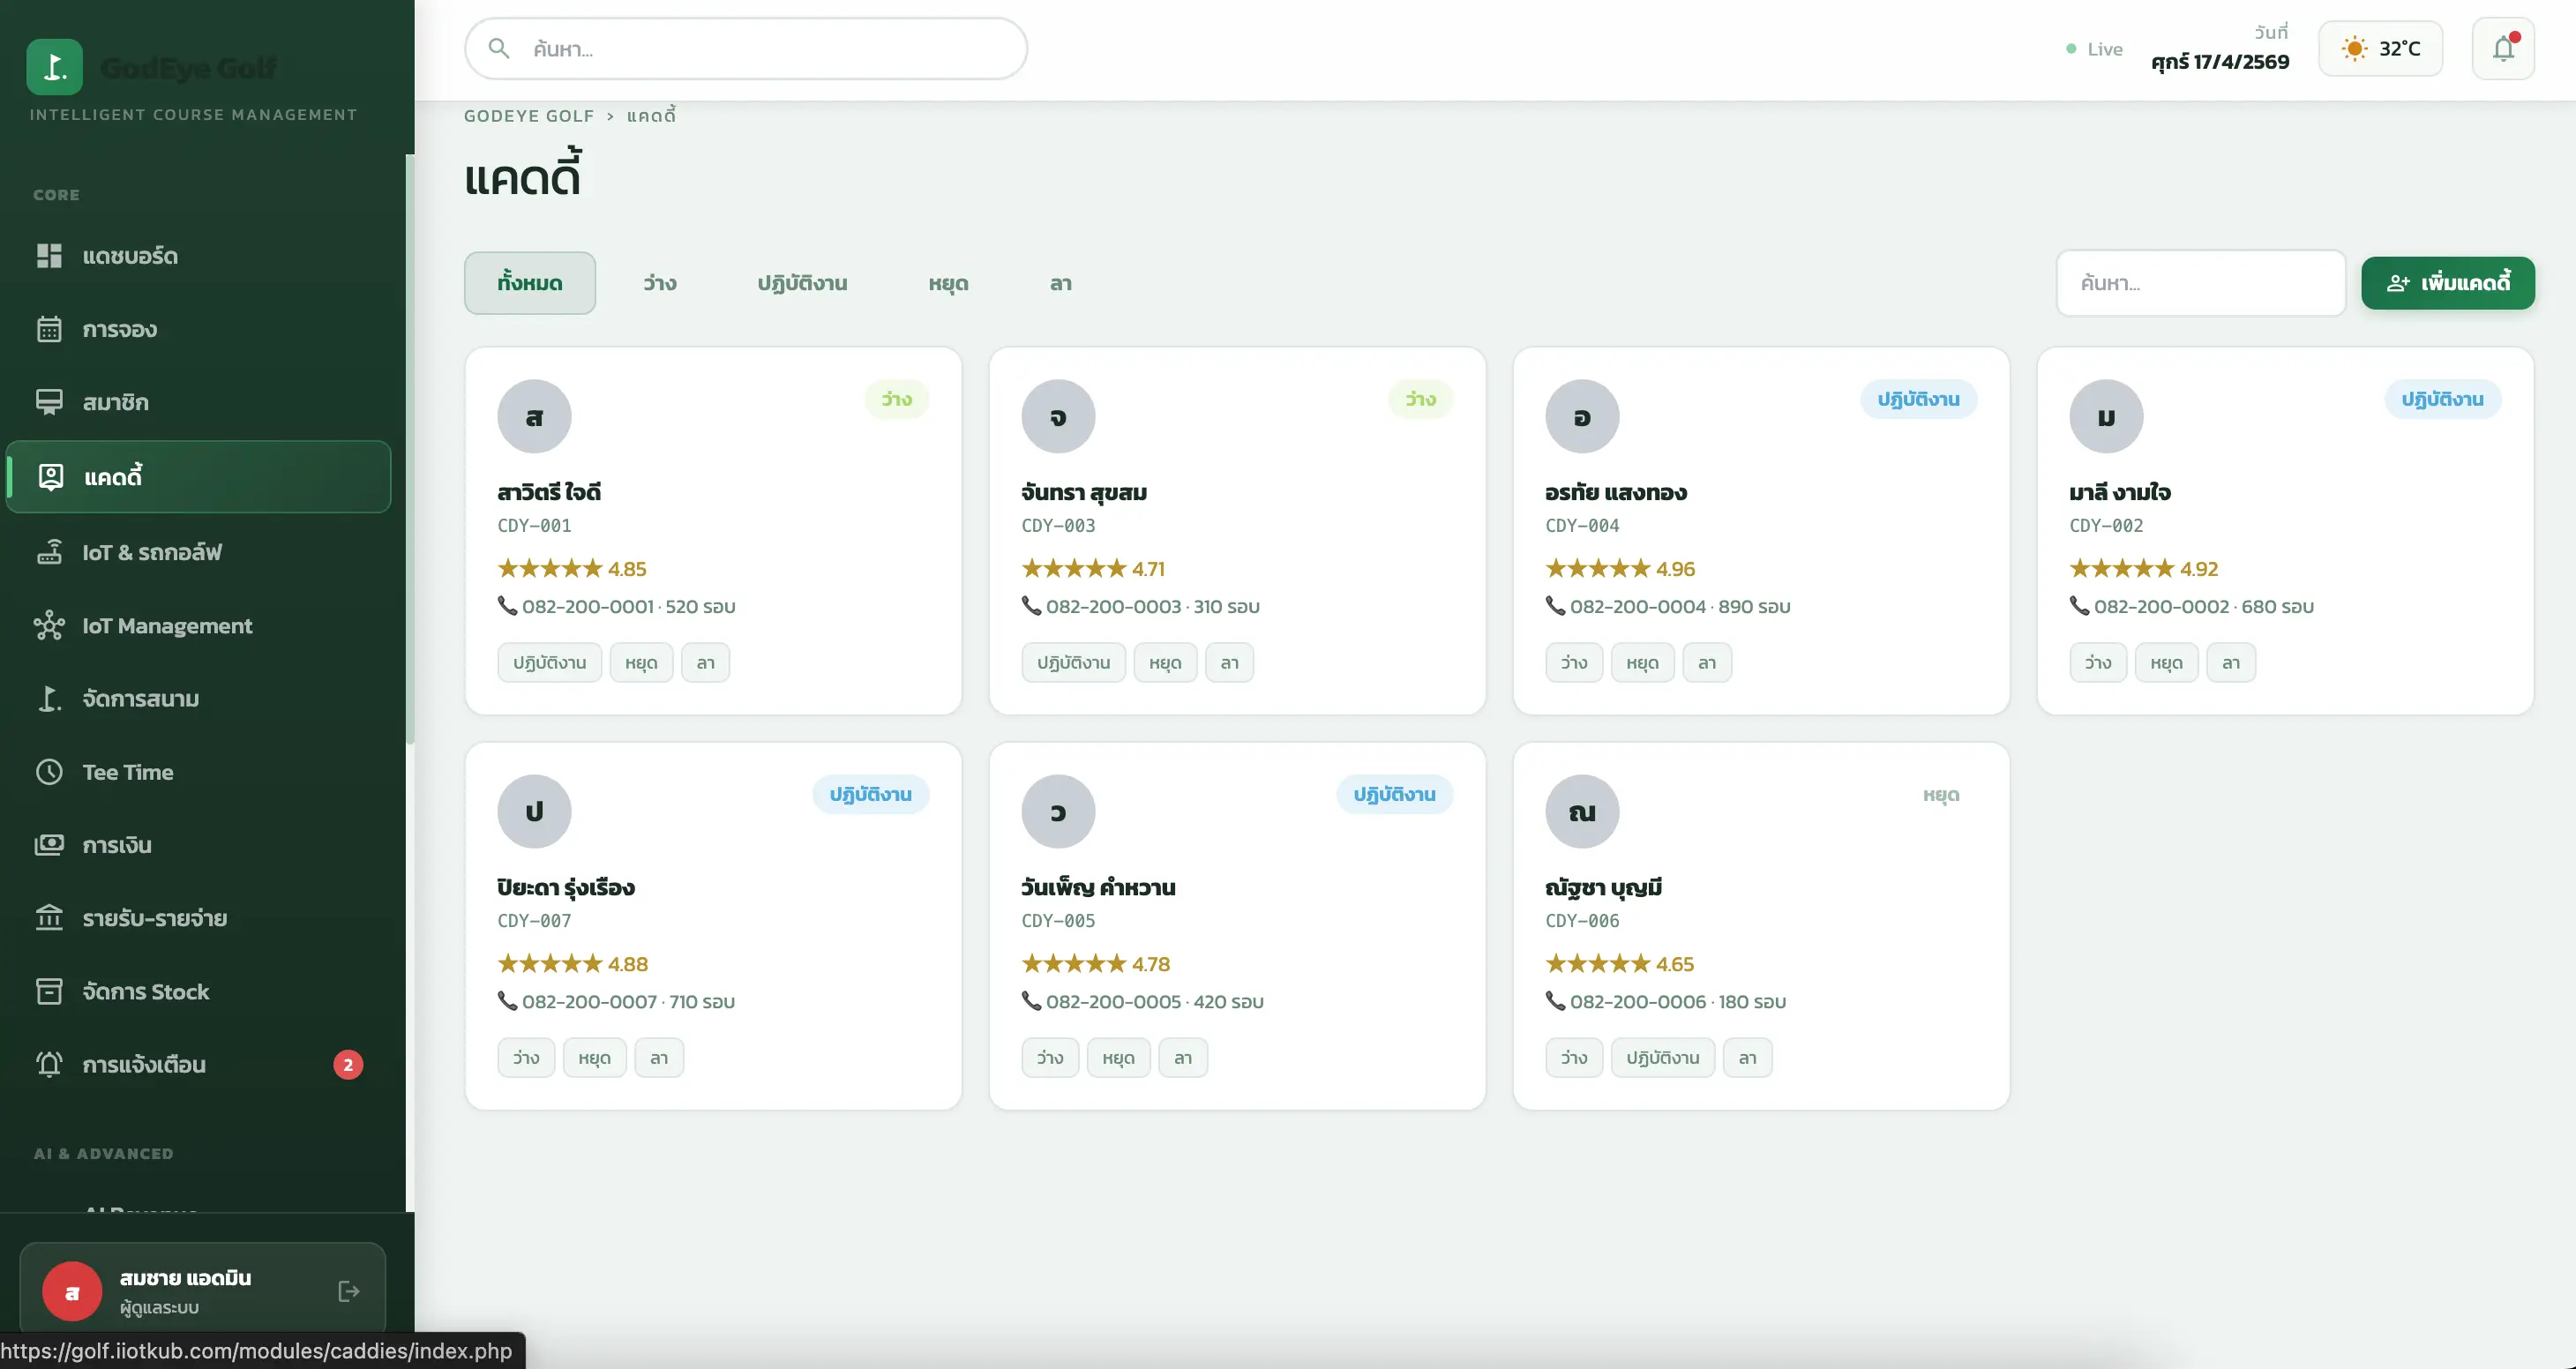Click the 4.96 star rating
The width and height of the screenshot is (2576, 1369).
(x=1620, y=568)
